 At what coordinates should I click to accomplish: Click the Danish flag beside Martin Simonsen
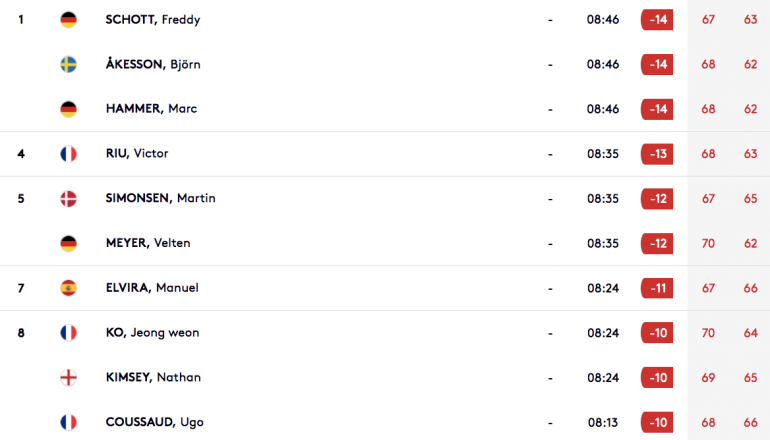68,198
